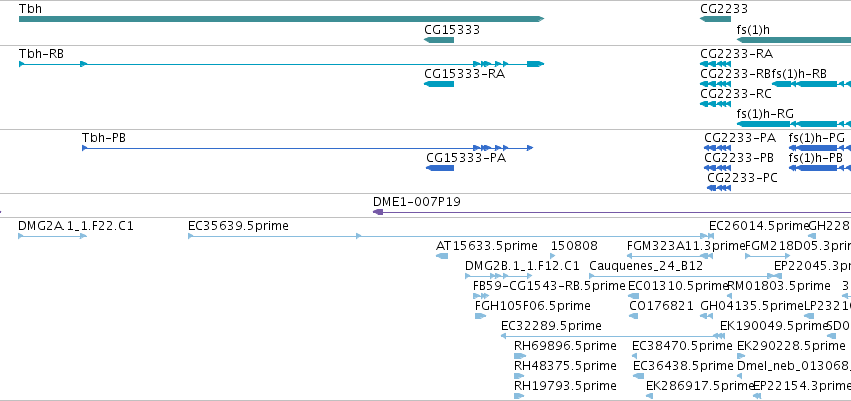
Task: Select the CG2233-PB protein label
Action: (739, 158)
